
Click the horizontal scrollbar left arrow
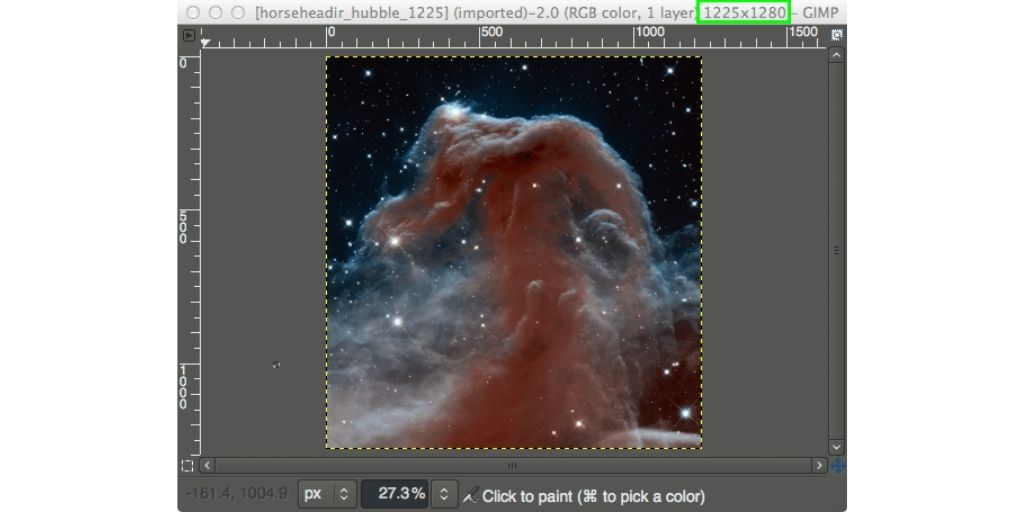(207, 466)
